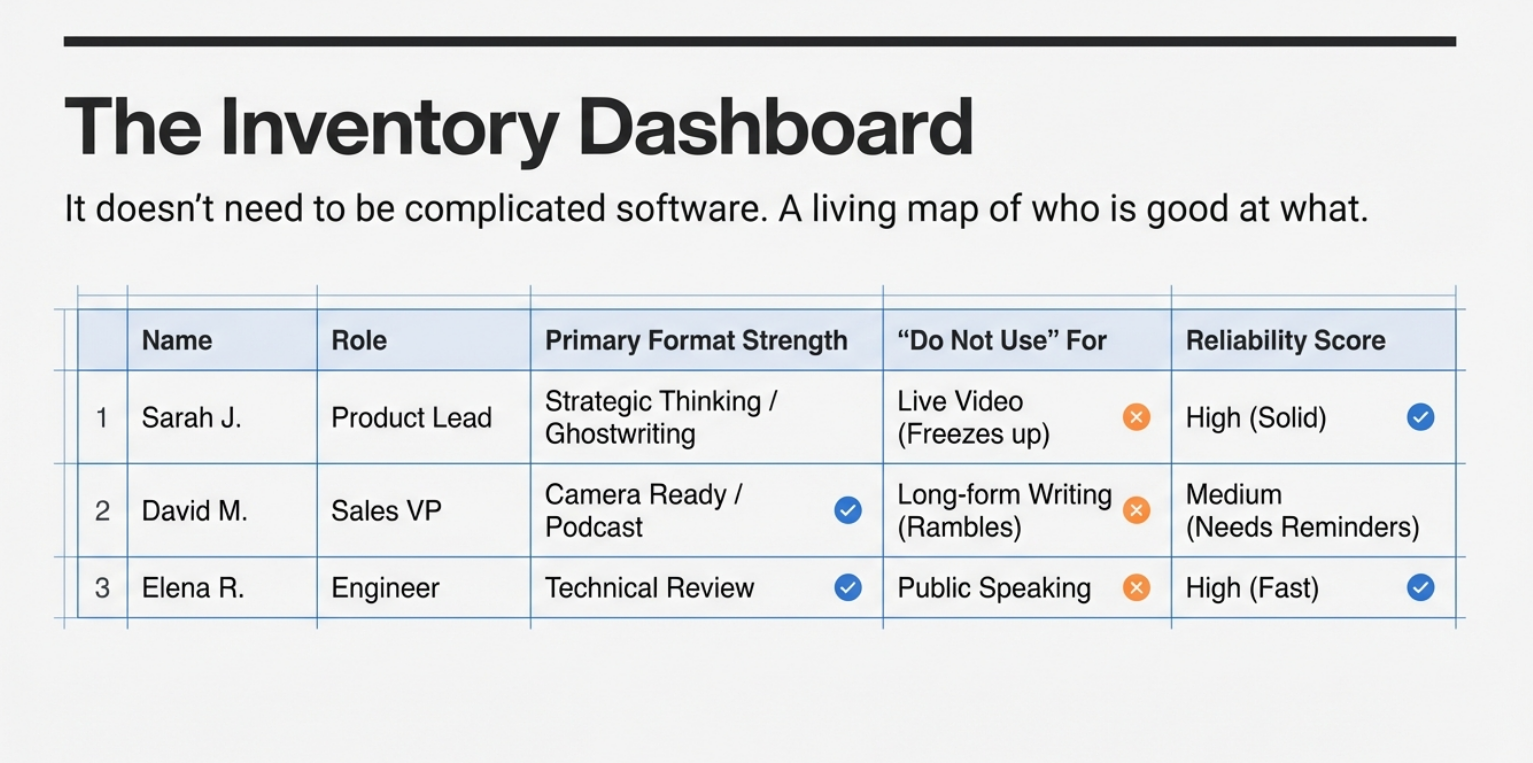This screenshot has height=763, width=1533.
Task: Click blue checkmark next to Technical Review
Action: pyautogui.click(x=848, y=588)
